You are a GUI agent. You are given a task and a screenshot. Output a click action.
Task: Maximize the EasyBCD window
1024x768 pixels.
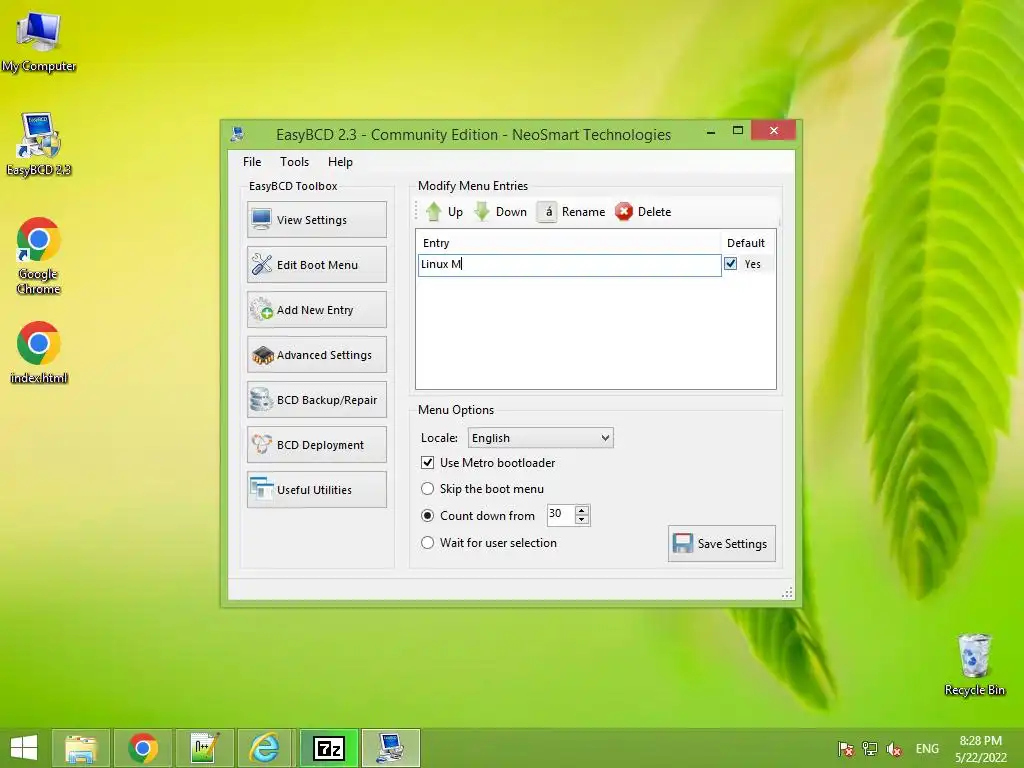[738, 131]
